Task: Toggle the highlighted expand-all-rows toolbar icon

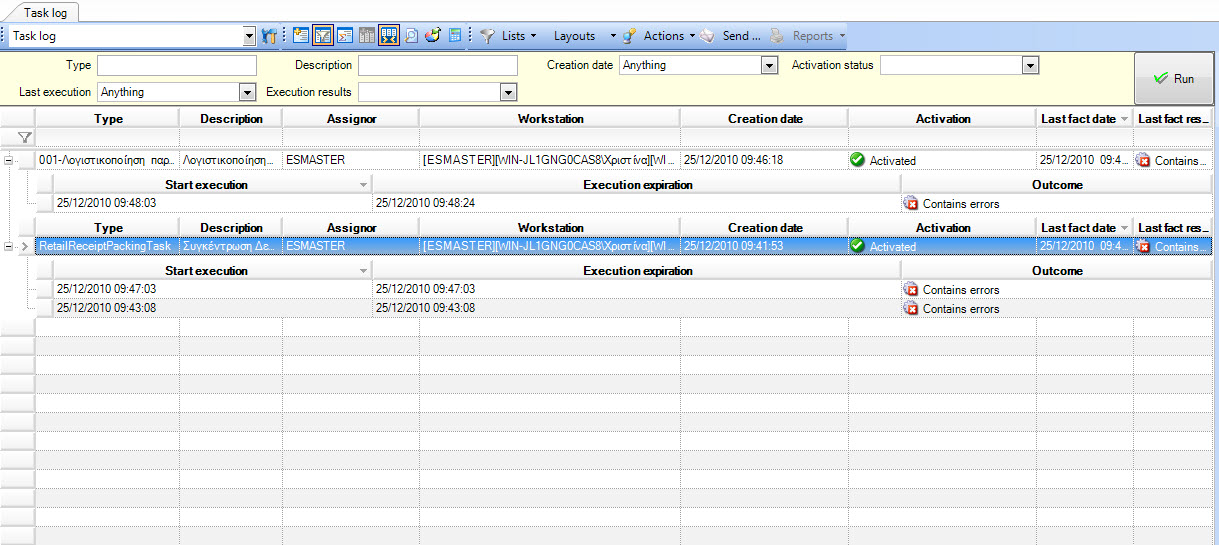Action: coord(389,36)
